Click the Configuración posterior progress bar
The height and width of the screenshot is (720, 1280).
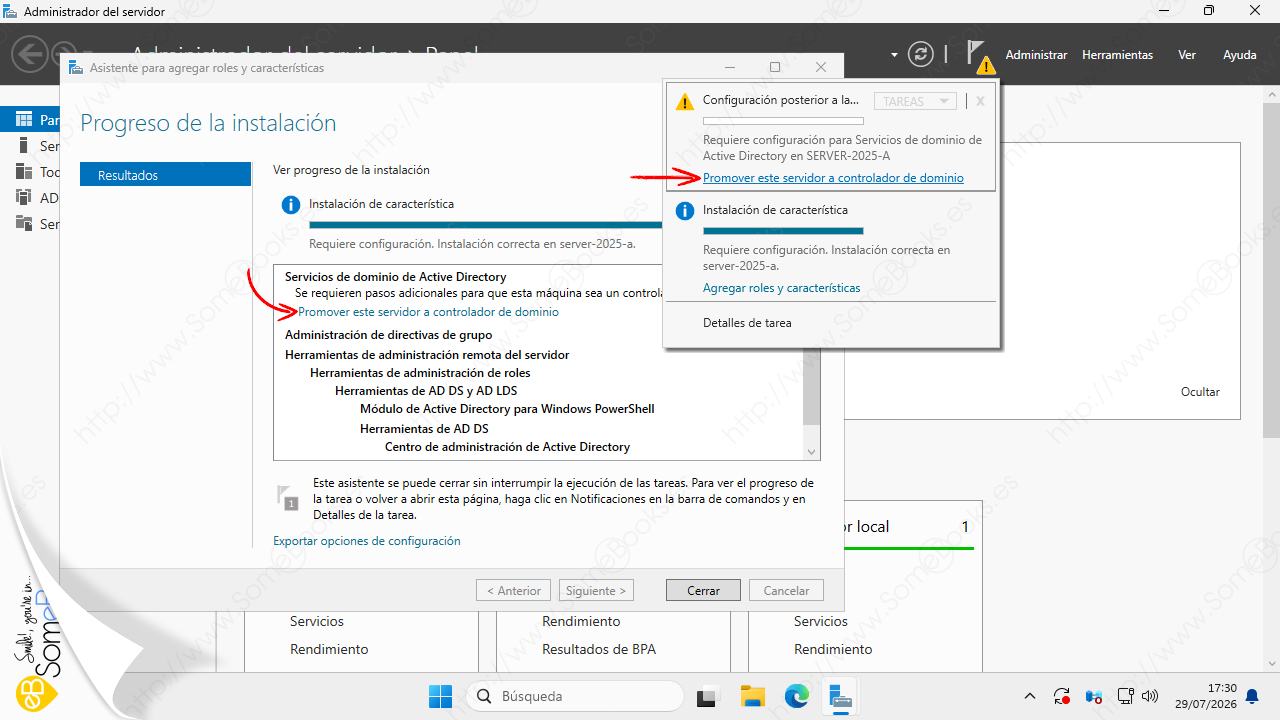point(783,121)
